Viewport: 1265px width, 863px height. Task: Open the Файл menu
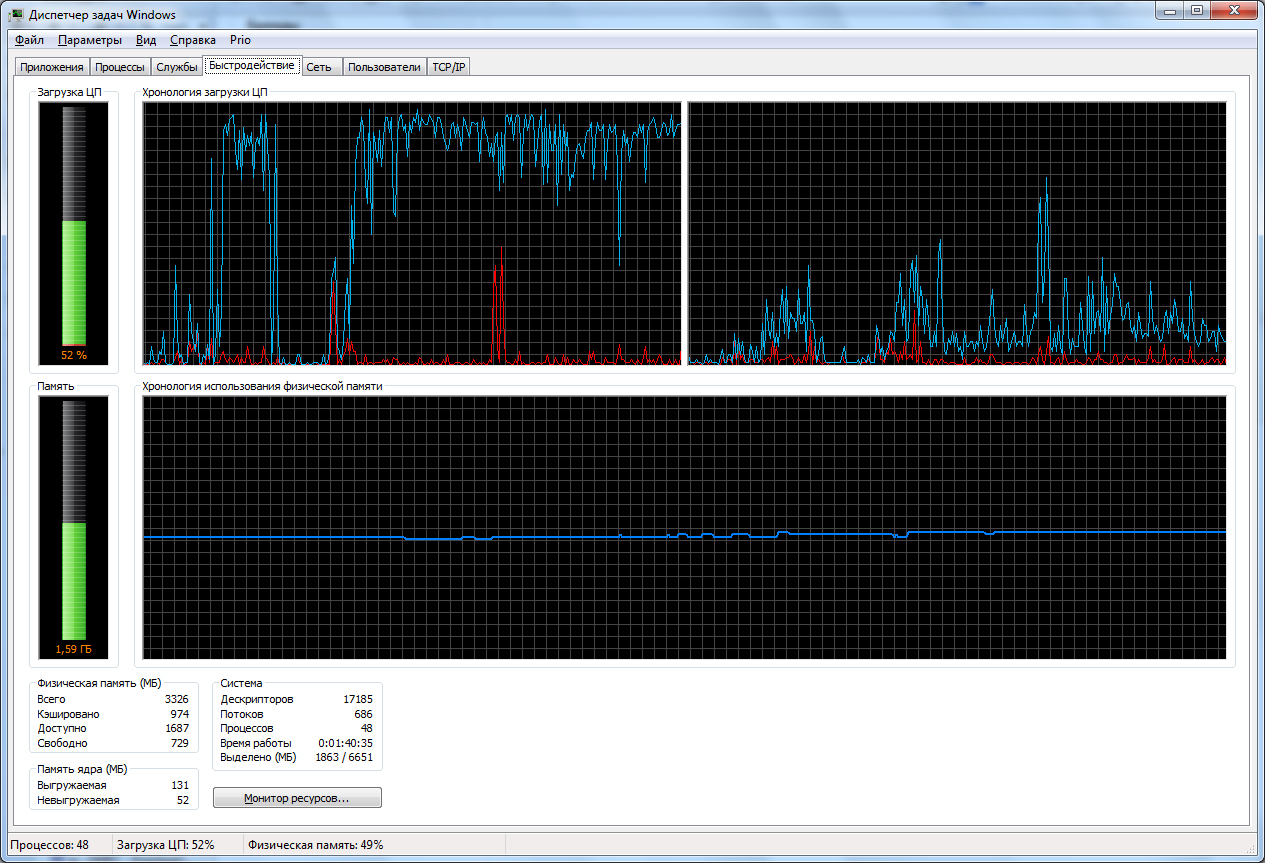coord(30,40)
